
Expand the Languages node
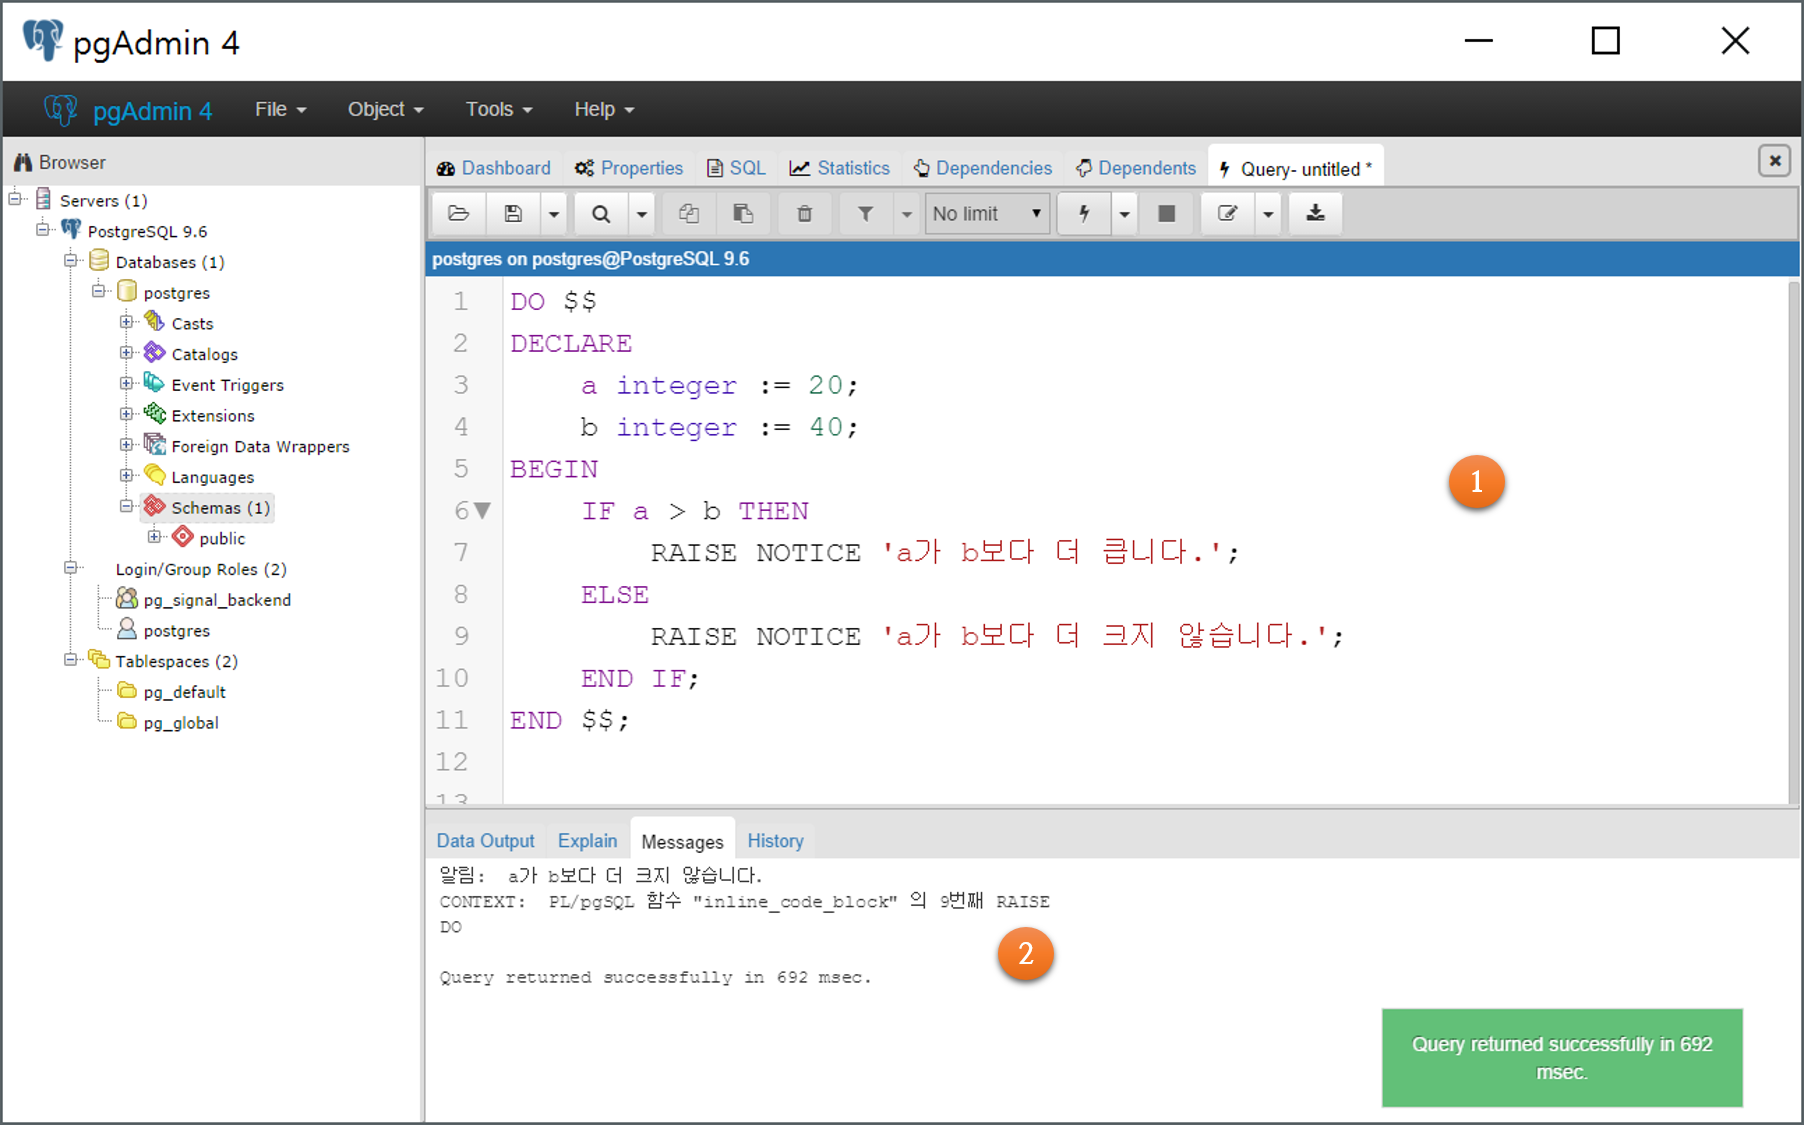click(127, 475)
